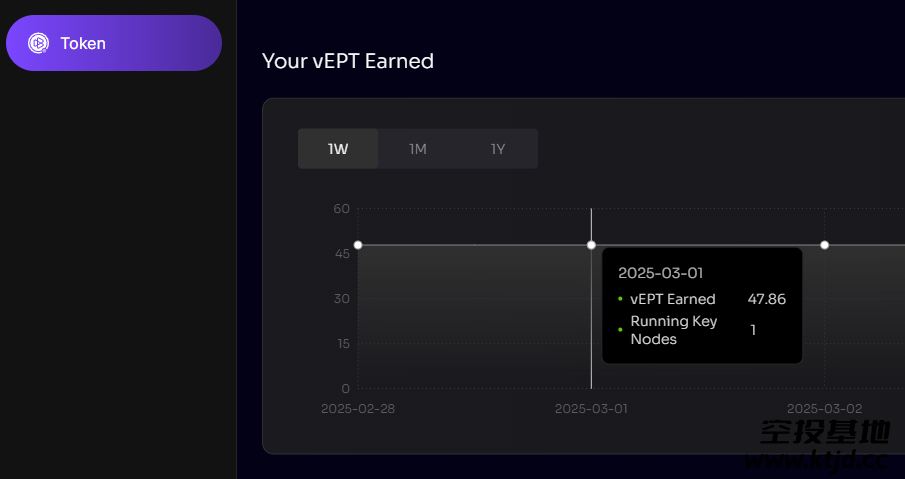Click the 60 y-axis label
Viewport: 905px width, 479px height.
click(342, 208)
